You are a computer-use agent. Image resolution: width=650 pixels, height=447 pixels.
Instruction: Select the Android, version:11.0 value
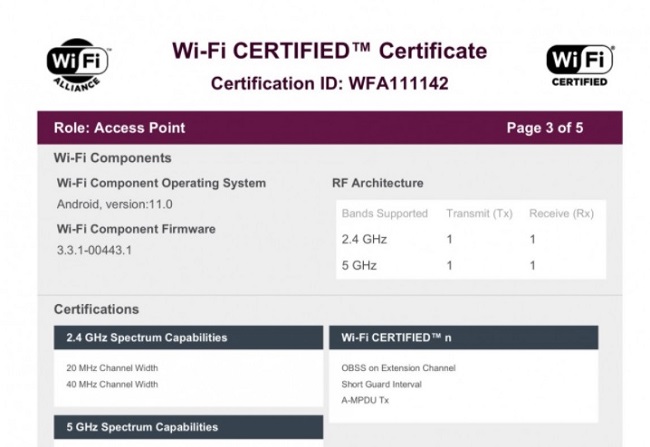[115, 204]
